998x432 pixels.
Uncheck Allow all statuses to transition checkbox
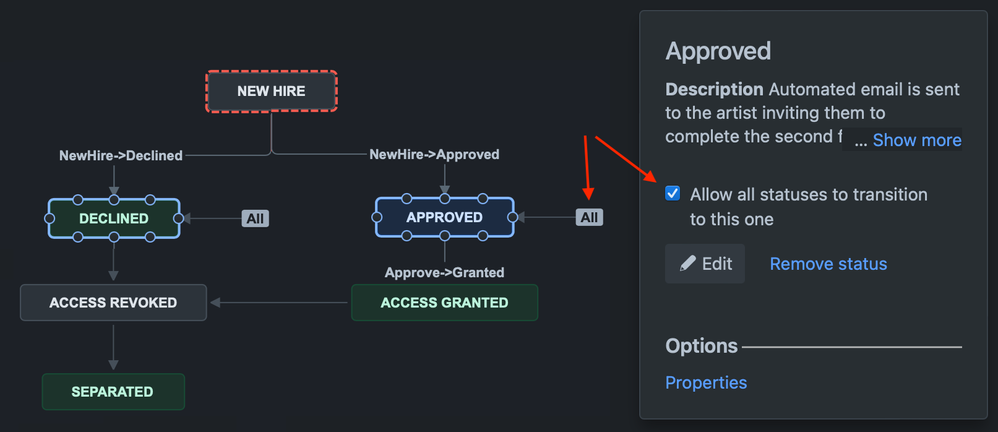pos(672,193)
